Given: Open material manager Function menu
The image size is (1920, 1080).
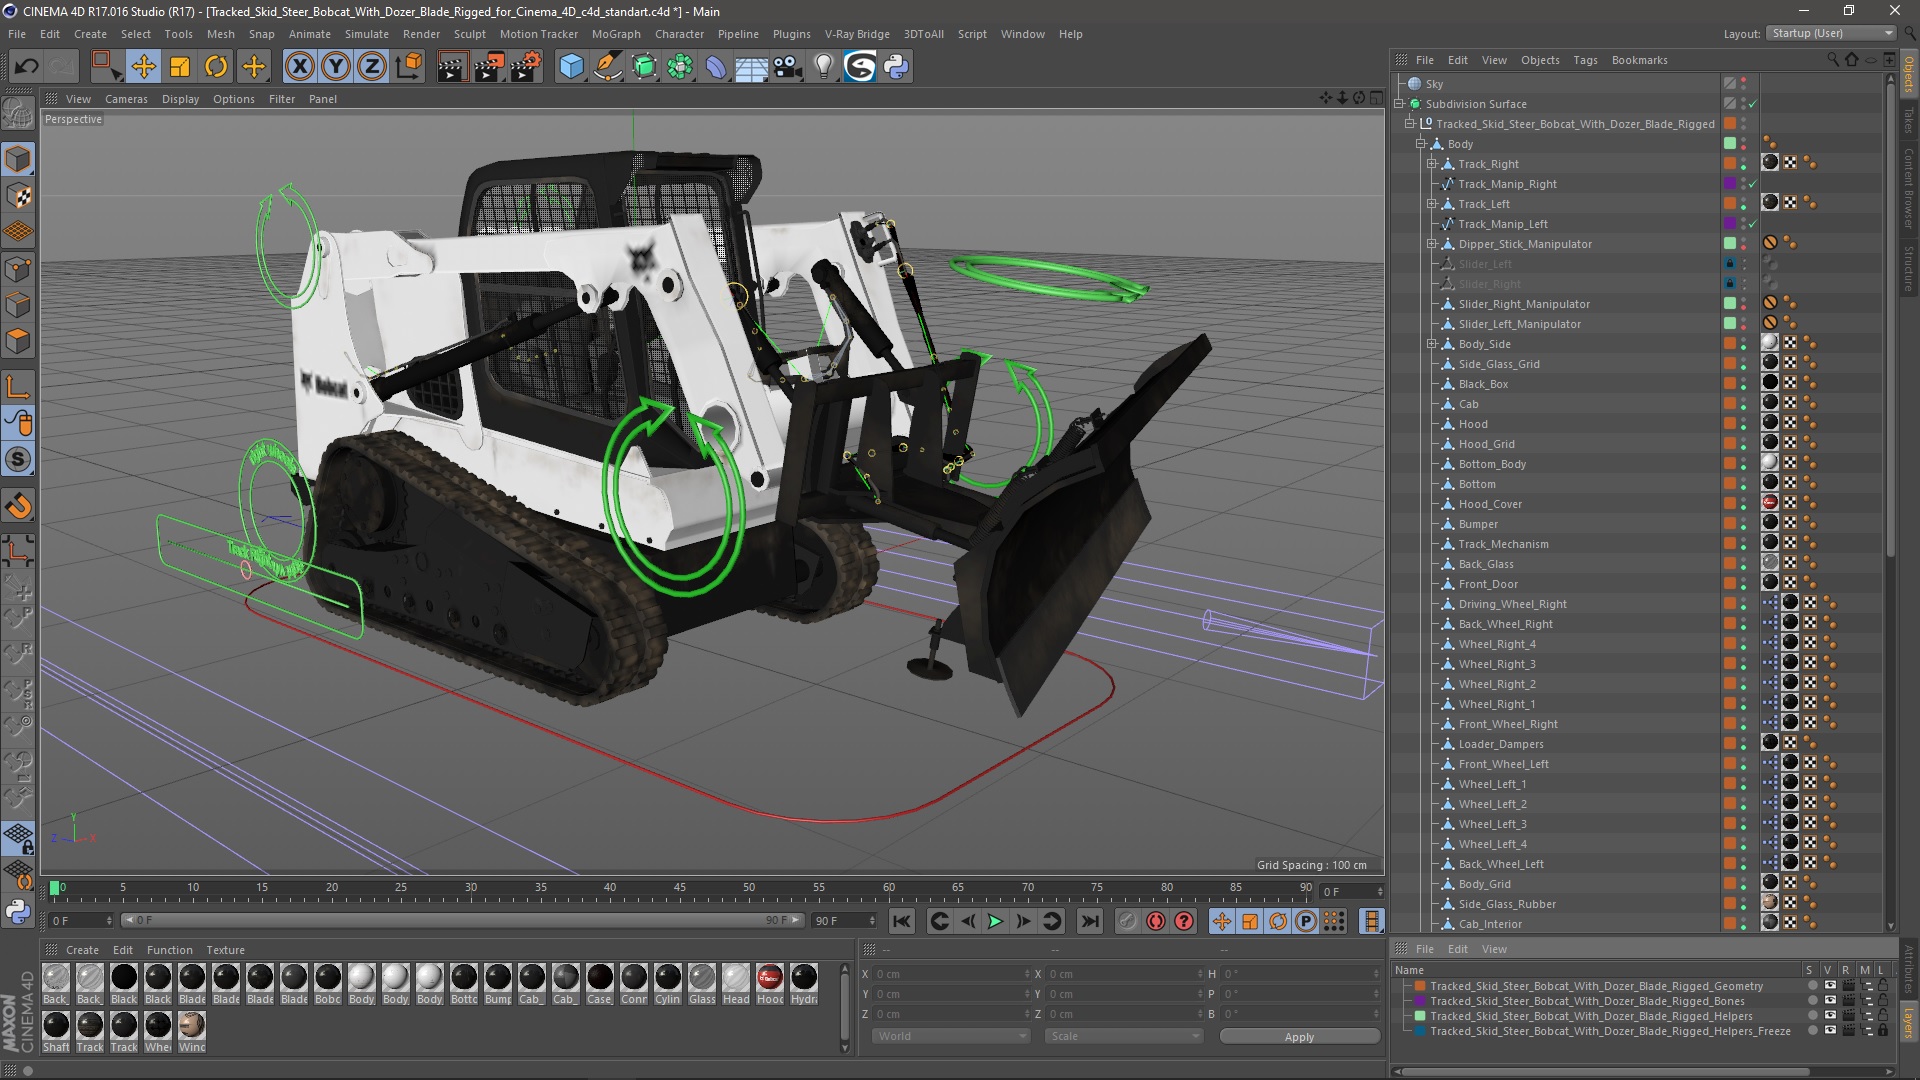Looking at the screenshot, I should coord(169,950).
